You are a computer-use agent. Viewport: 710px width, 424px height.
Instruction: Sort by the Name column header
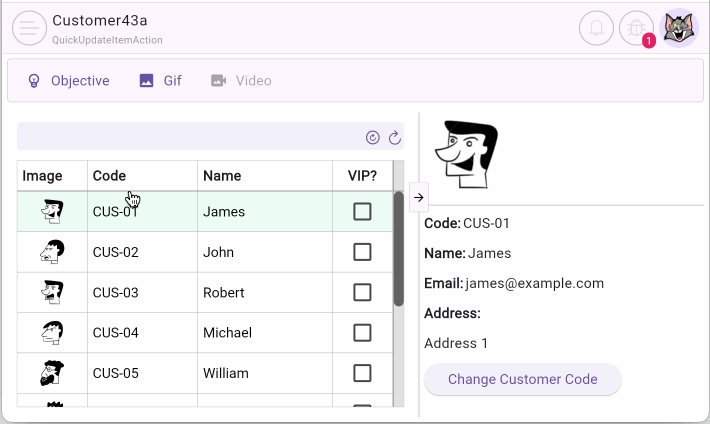pos(222,176)
